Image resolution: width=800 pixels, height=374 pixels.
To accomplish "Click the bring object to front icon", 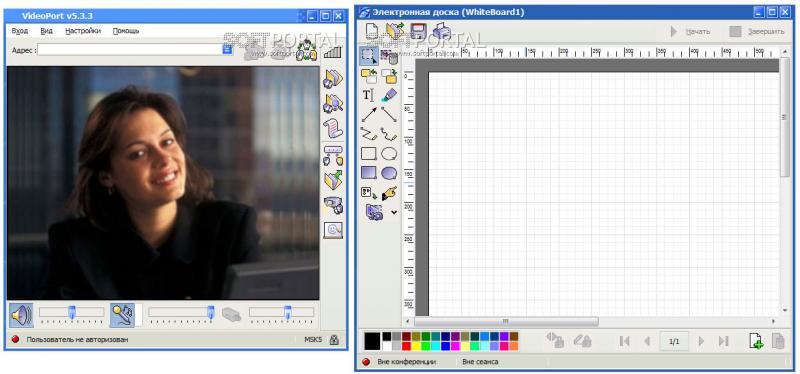I will pyautogui.click(x=369, y=77).
